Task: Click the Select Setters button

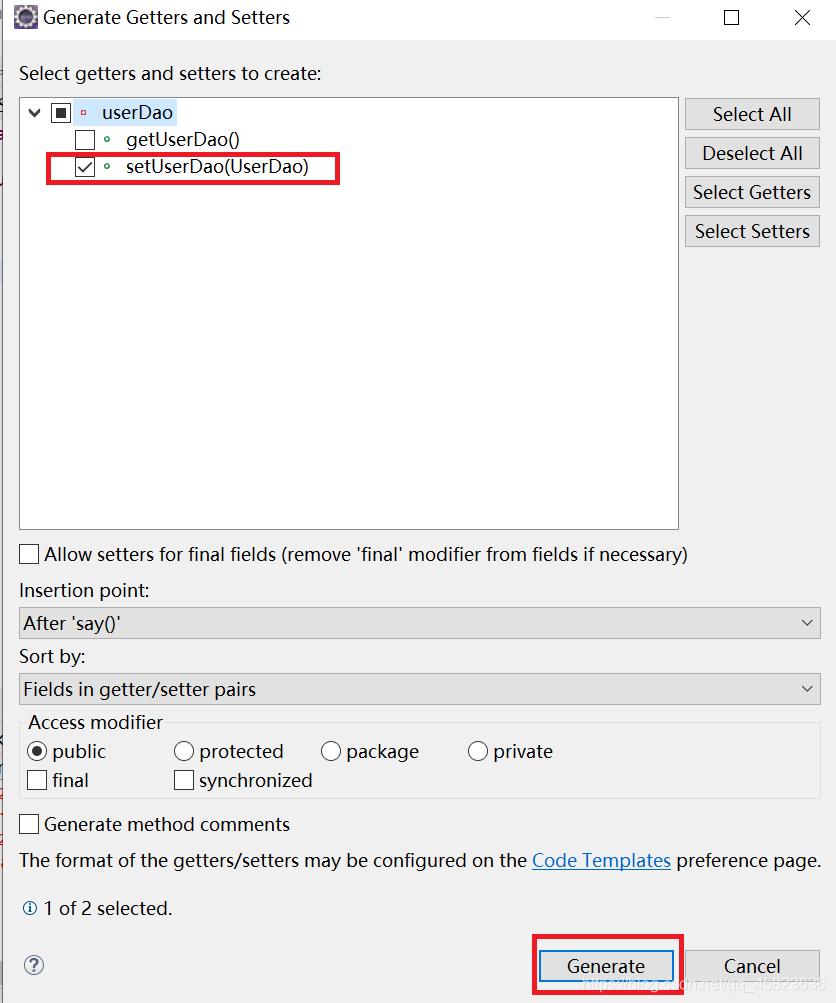Action: click(x=751, y=231)
